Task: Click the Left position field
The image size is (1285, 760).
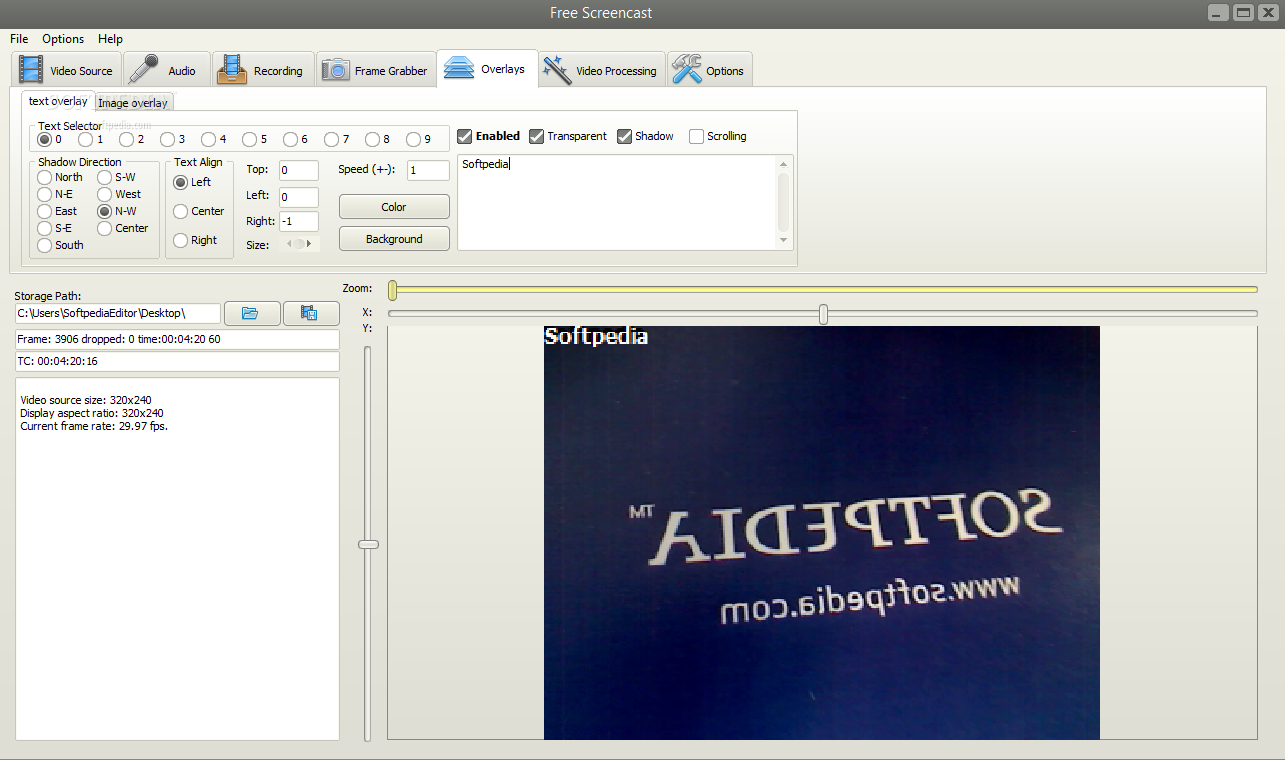Action: click(299, 197)
